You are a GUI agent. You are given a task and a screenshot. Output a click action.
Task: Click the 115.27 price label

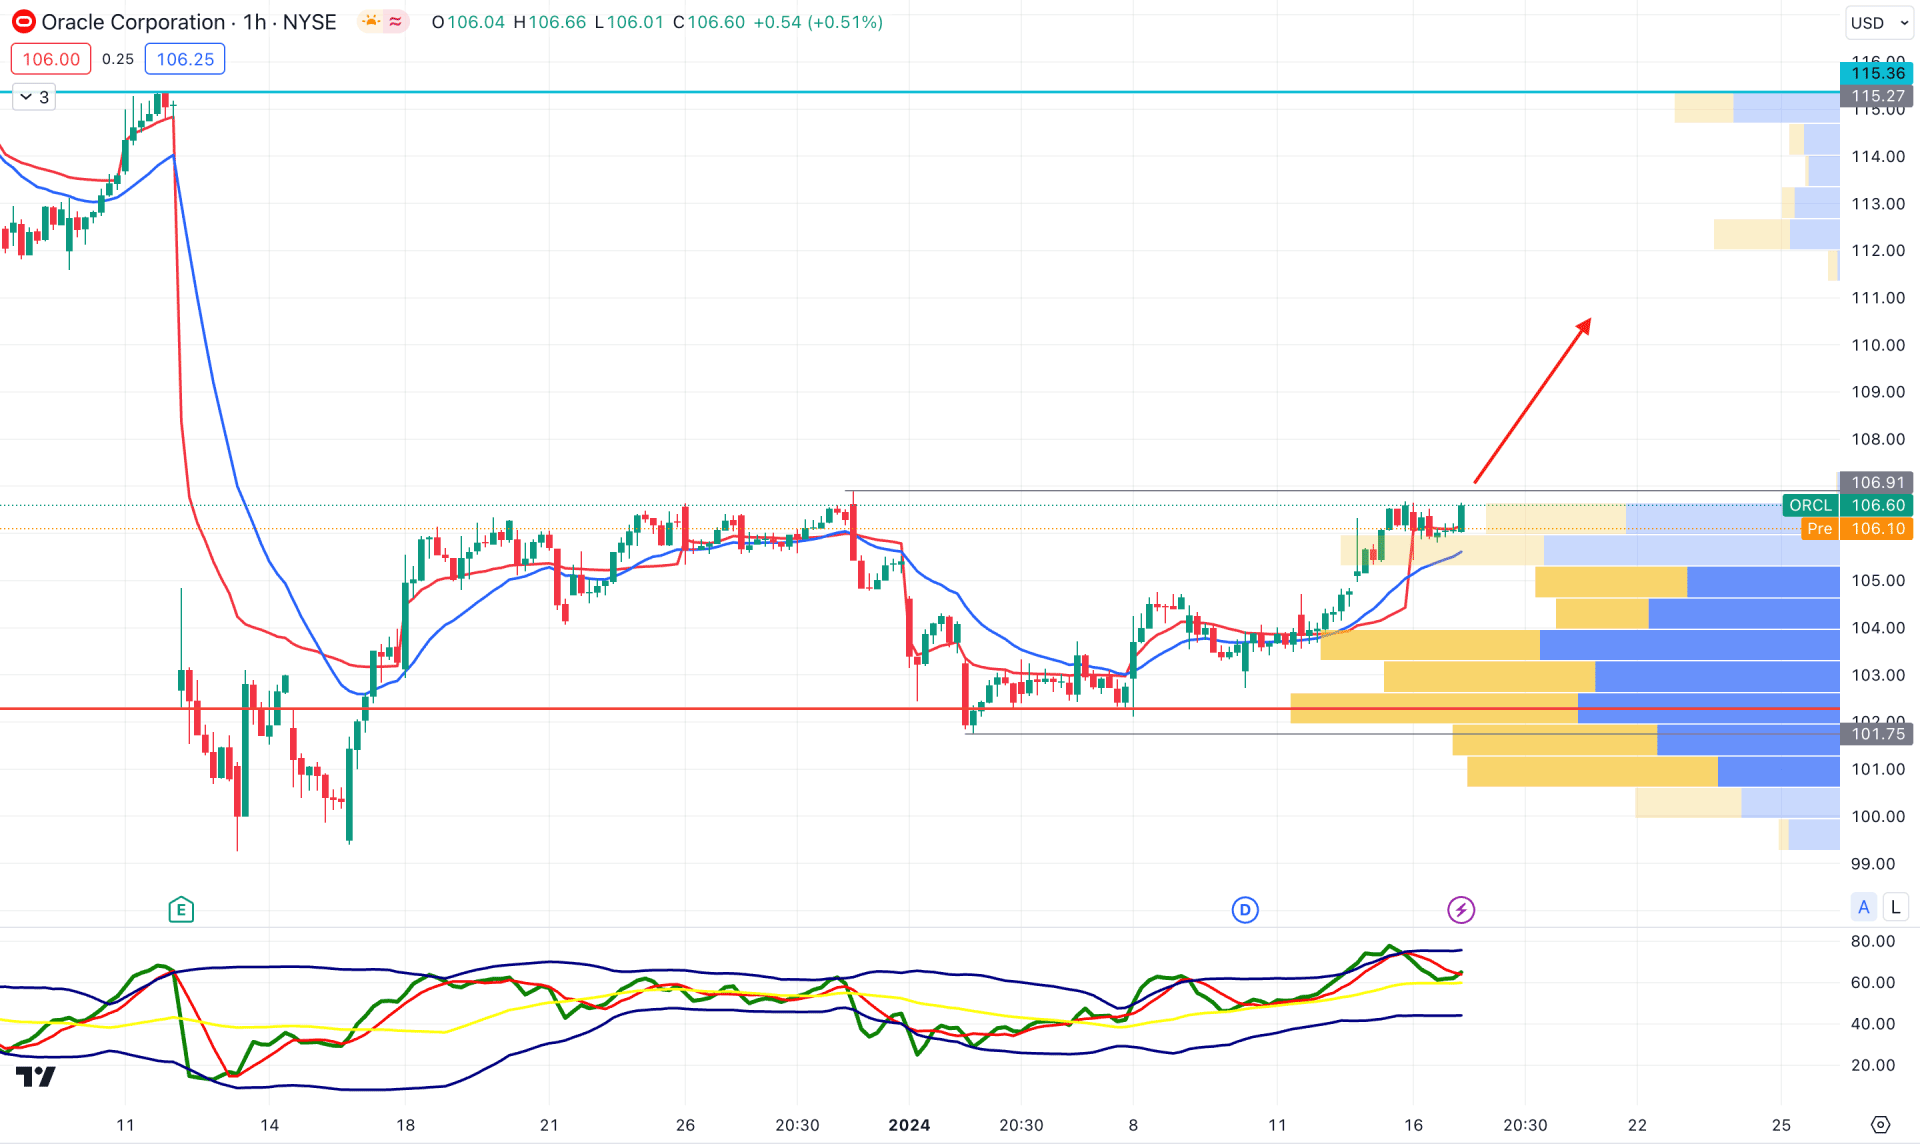tap(1877, 96)
